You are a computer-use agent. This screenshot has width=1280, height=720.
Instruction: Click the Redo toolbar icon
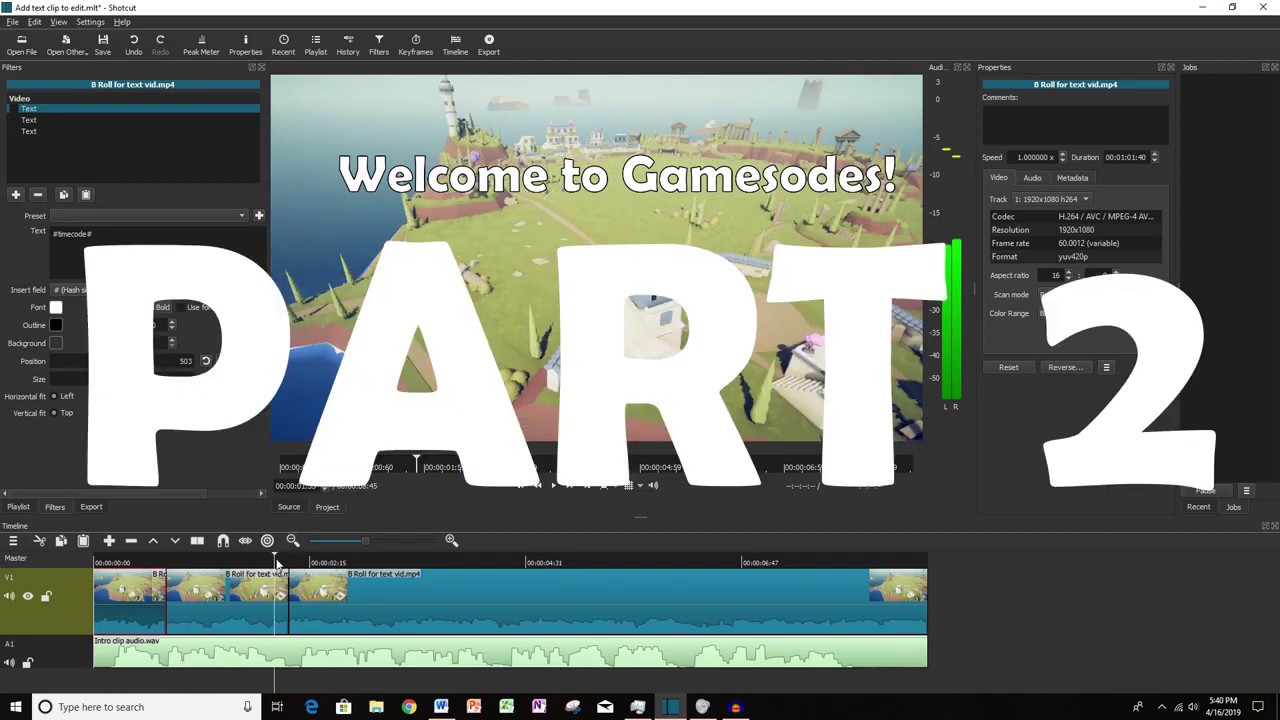(160, 45)
